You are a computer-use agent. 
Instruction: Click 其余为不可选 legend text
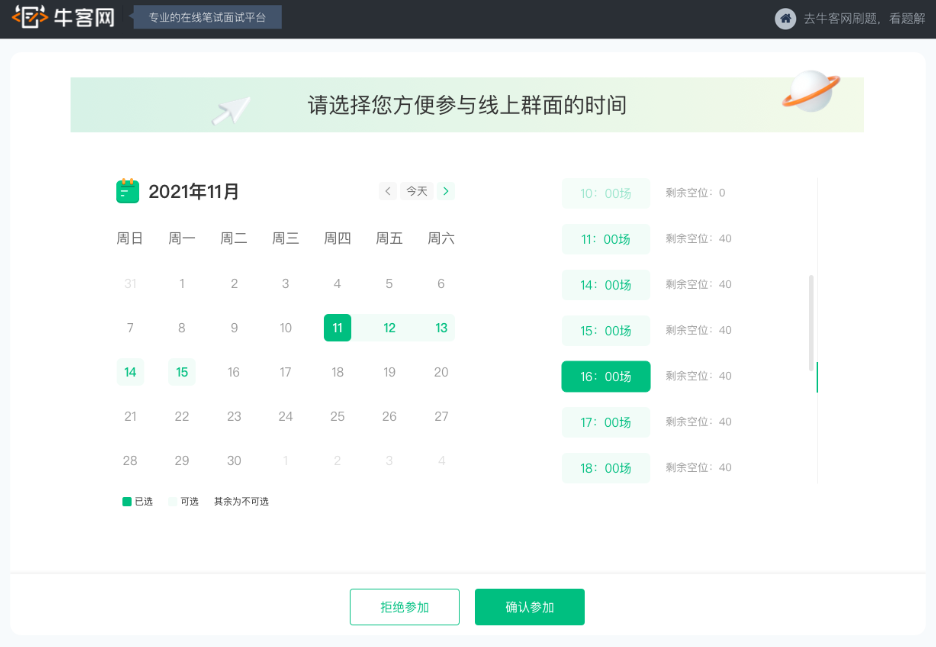tap(241, 501)
